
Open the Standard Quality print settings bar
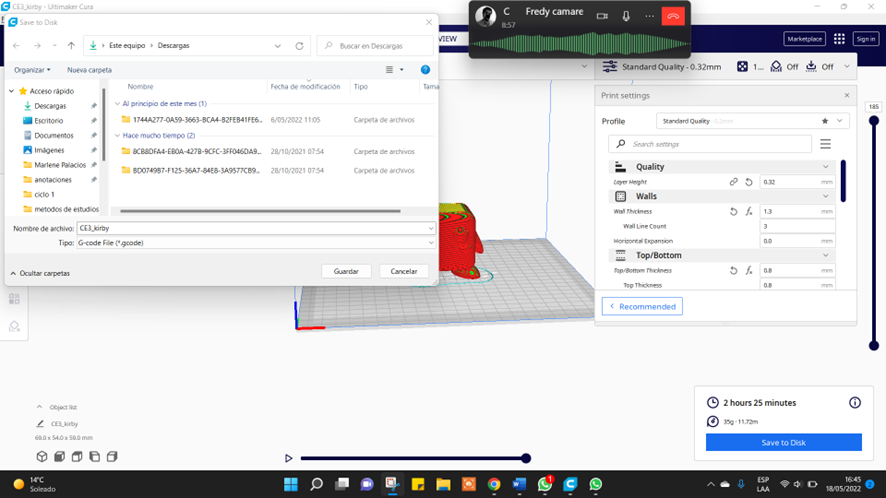726,67
